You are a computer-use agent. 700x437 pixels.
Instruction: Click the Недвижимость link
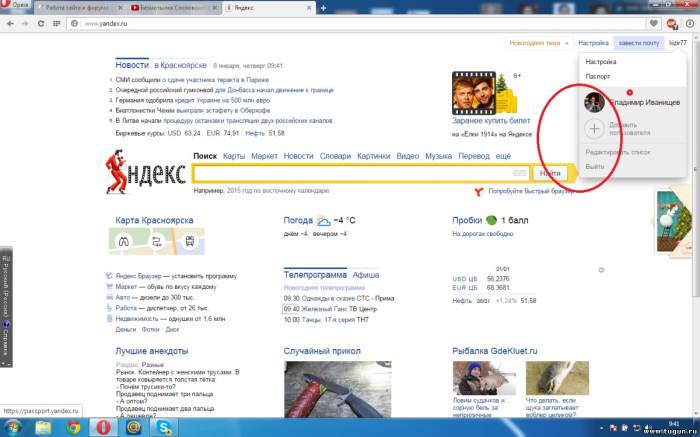pos(137,319)
